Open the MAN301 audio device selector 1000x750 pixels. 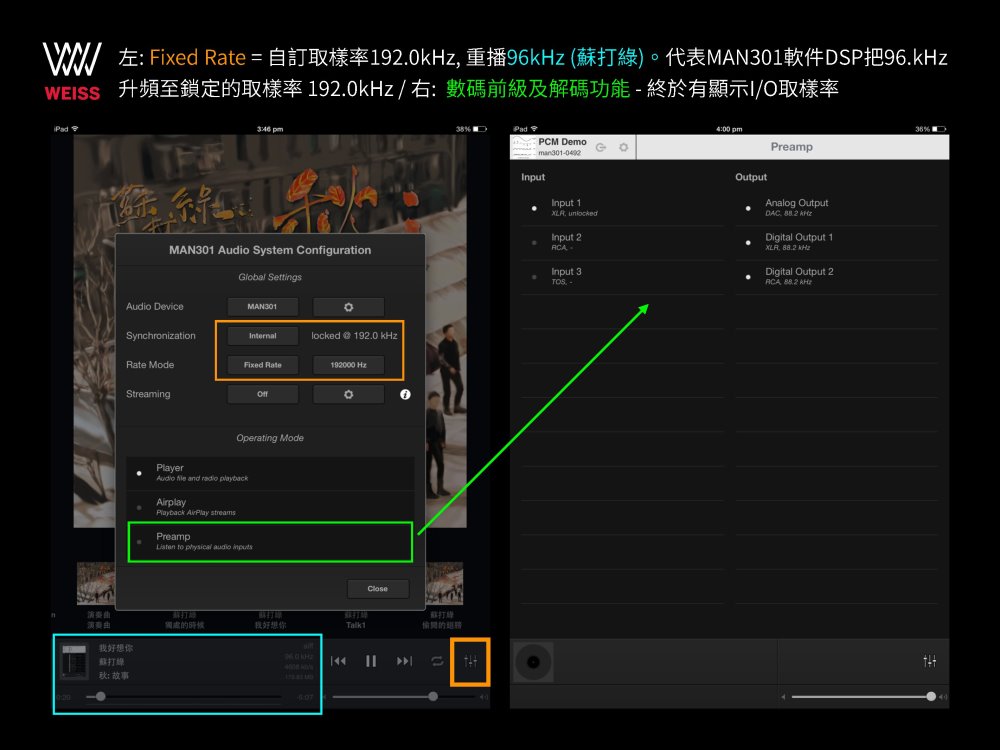(x=262, y=307)
